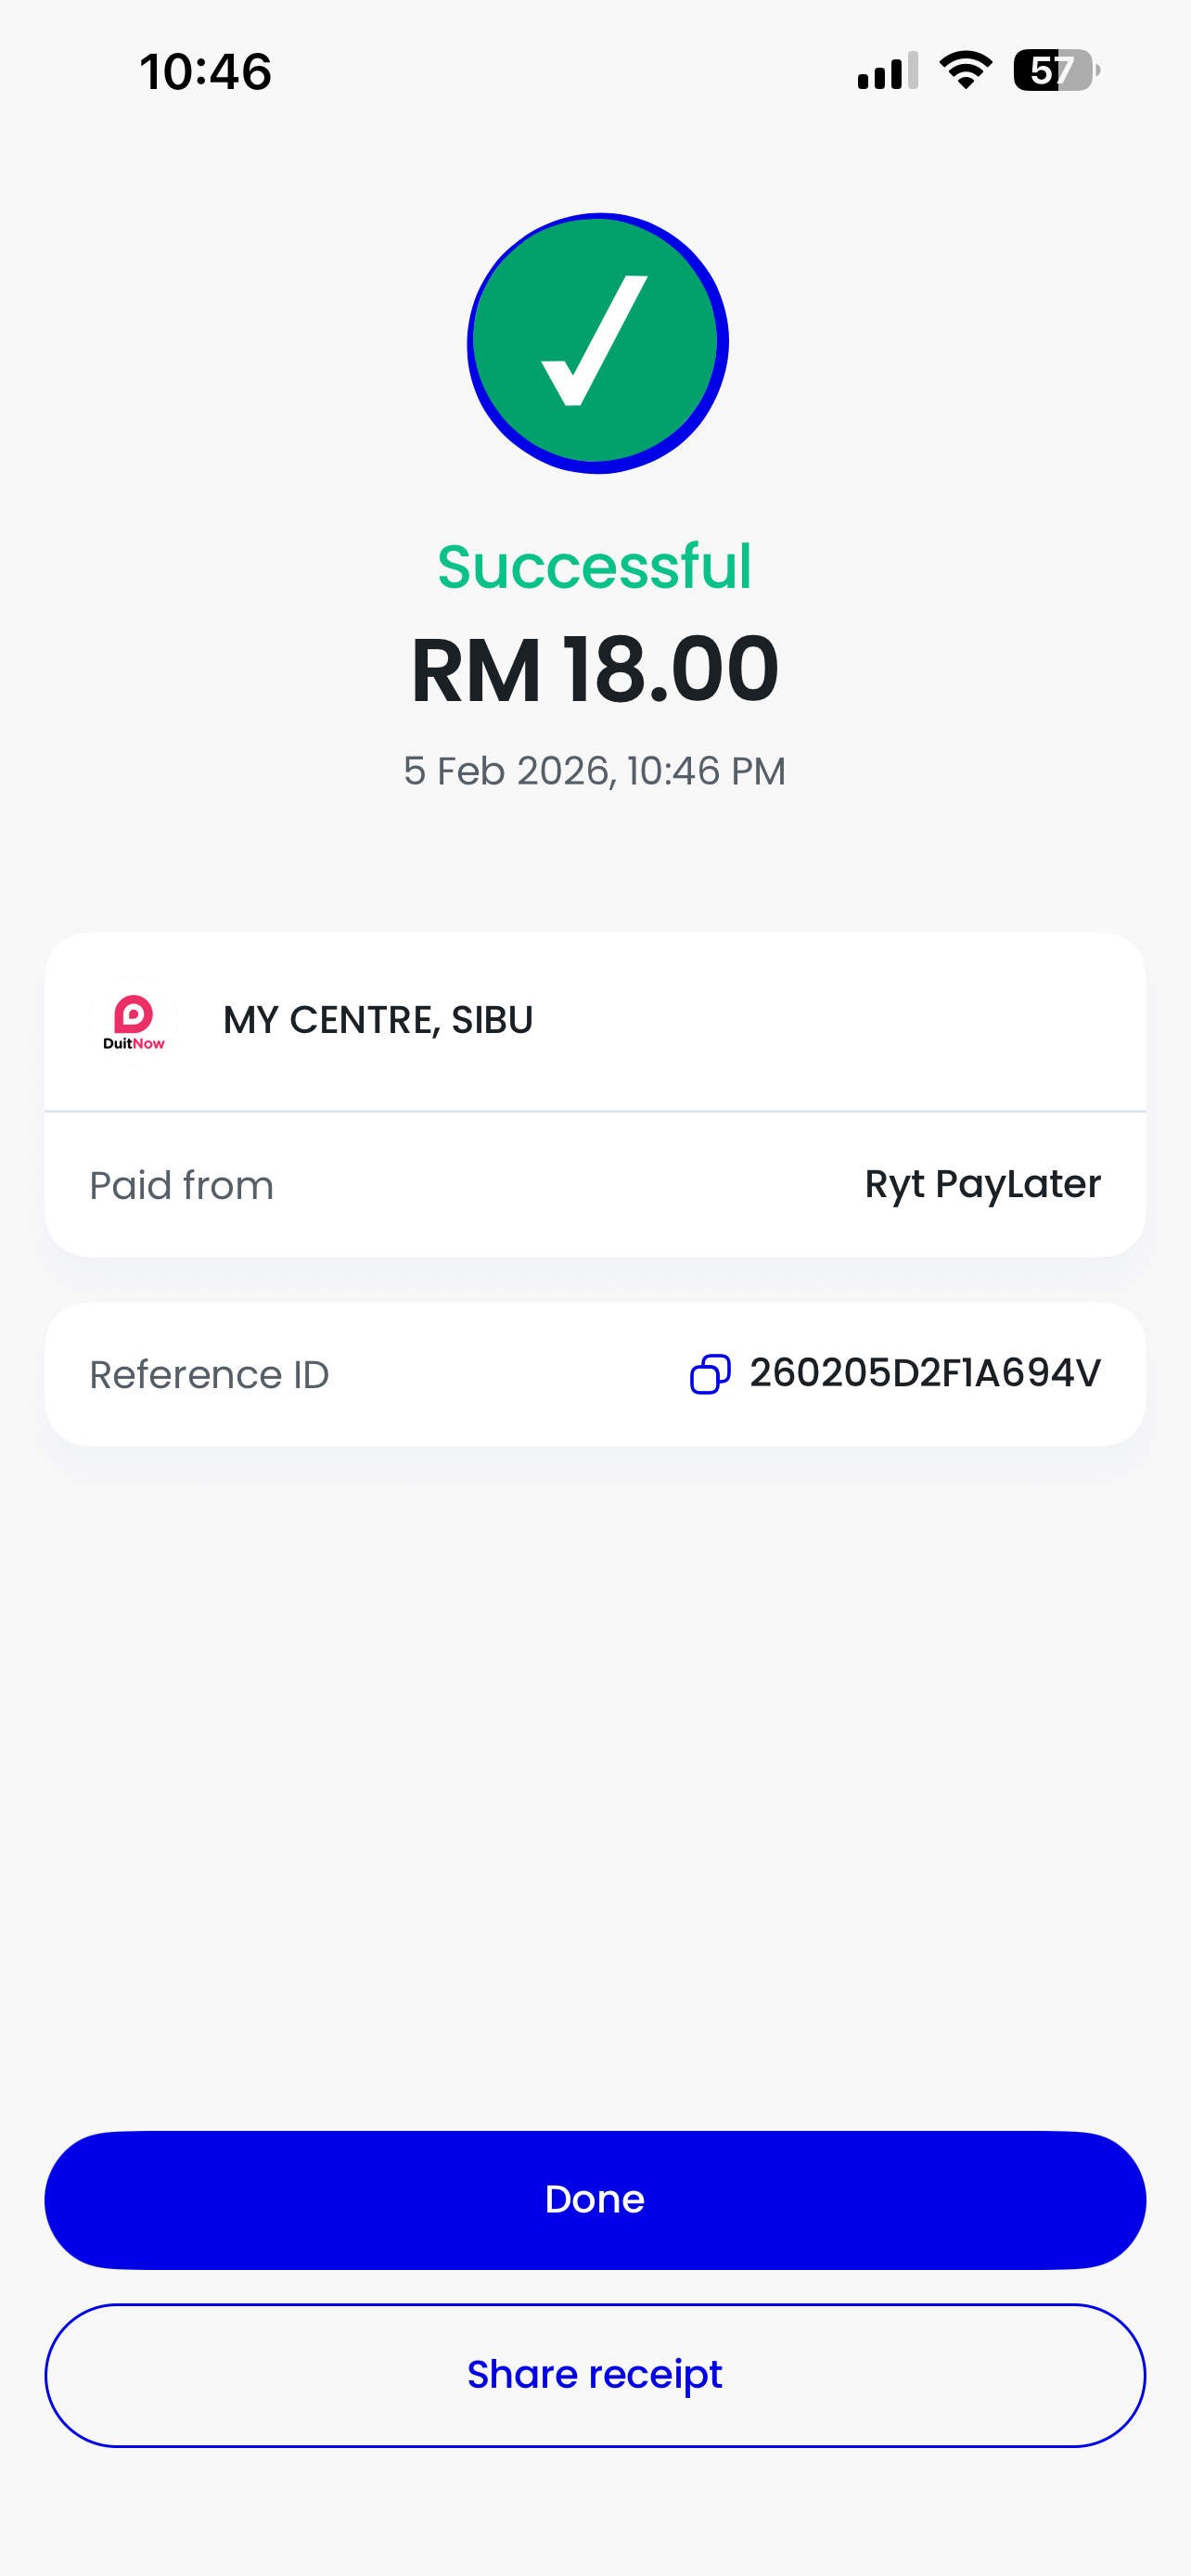Tap merchant name MY CENTRE, SIBU
Screen dimensions: 1191x2576
(x=378, y=1020)
